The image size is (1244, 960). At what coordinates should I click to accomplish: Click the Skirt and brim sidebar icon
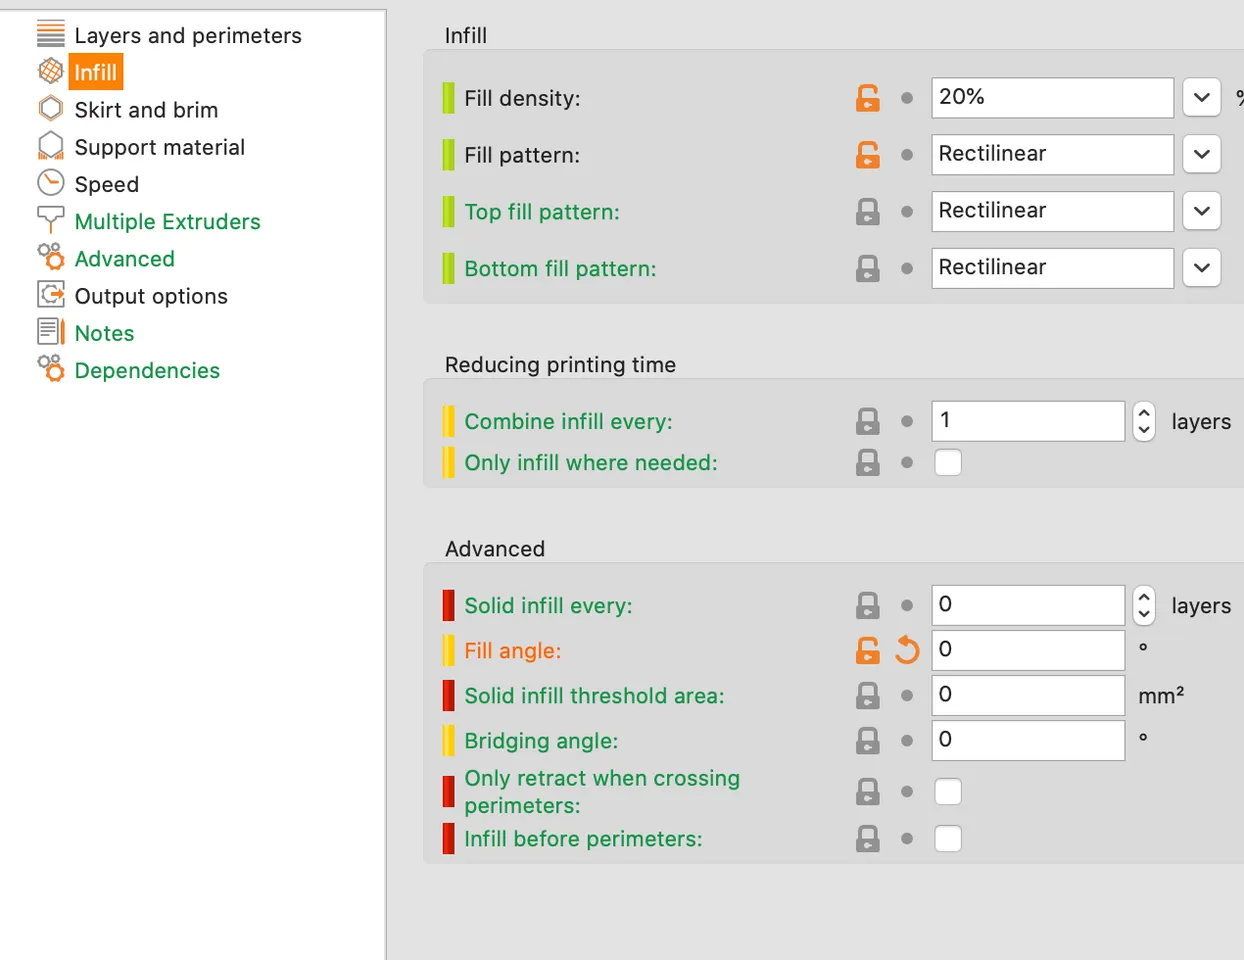(50, 108)
